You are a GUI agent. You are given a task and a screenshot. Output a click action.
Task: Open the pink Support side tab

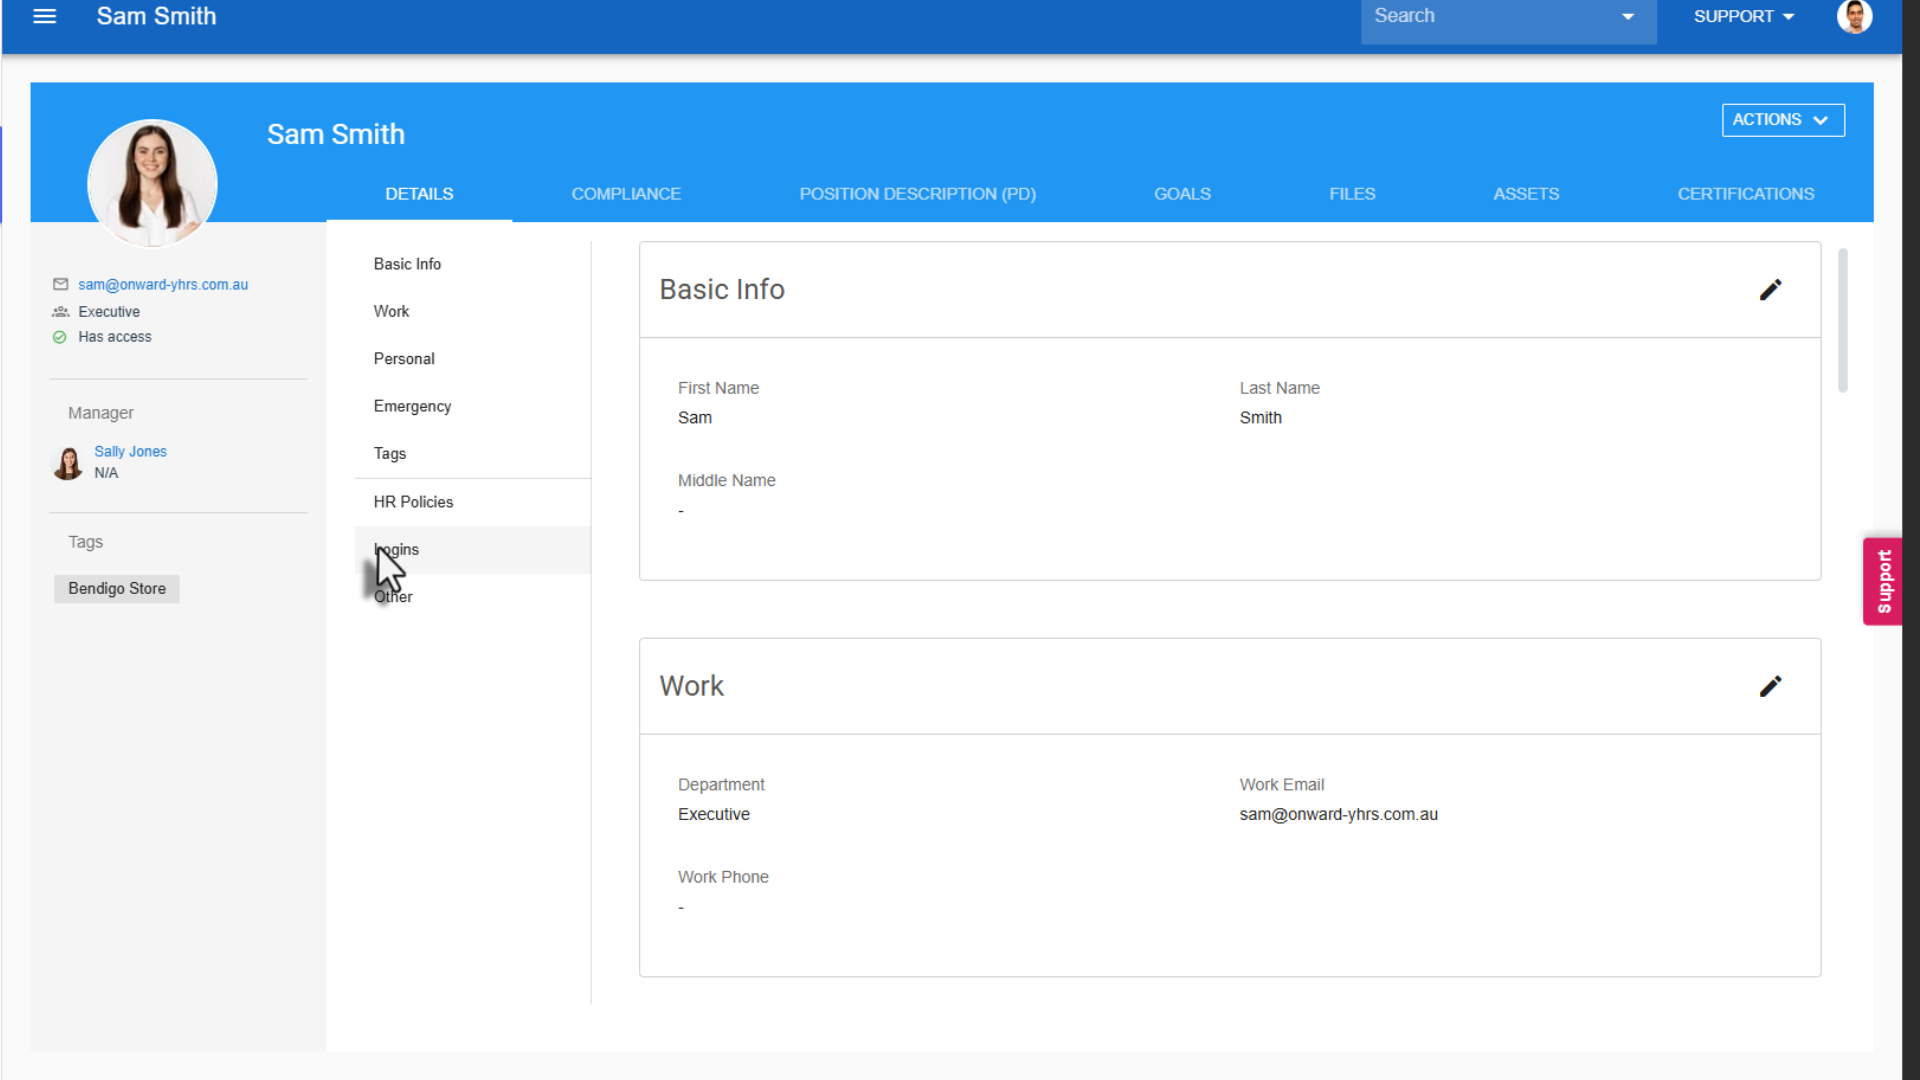pos(1883,581)
